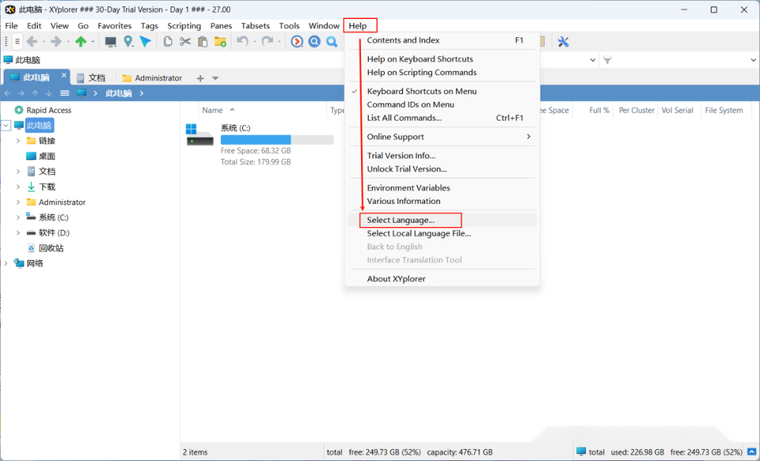Click the 系统 (C:) drive thumbnail

click(x=200, y=135)
